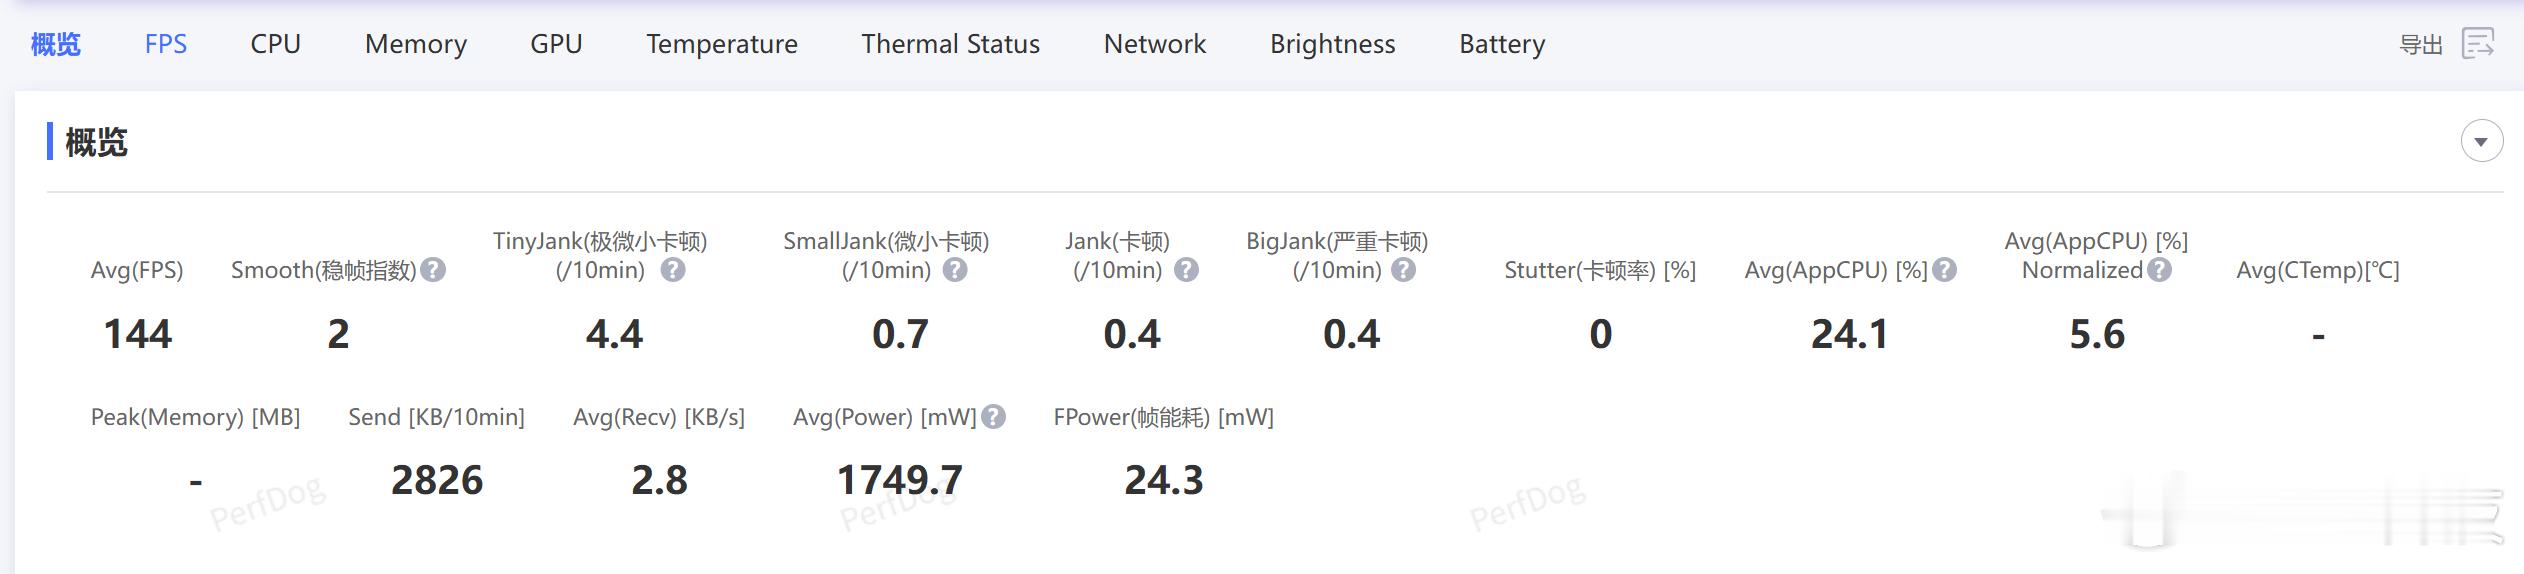
Task: Open the Network tab
Action: pos(1154,44)
